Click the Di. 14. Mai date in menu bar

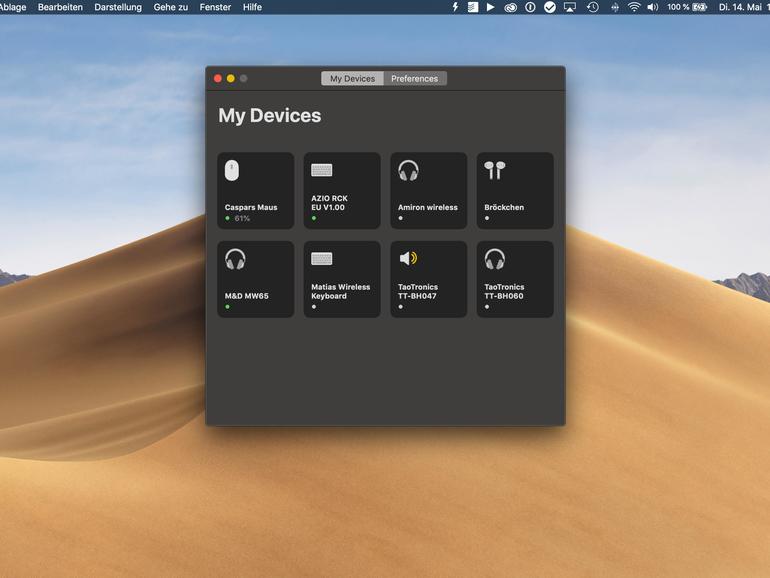coord(743,7)
